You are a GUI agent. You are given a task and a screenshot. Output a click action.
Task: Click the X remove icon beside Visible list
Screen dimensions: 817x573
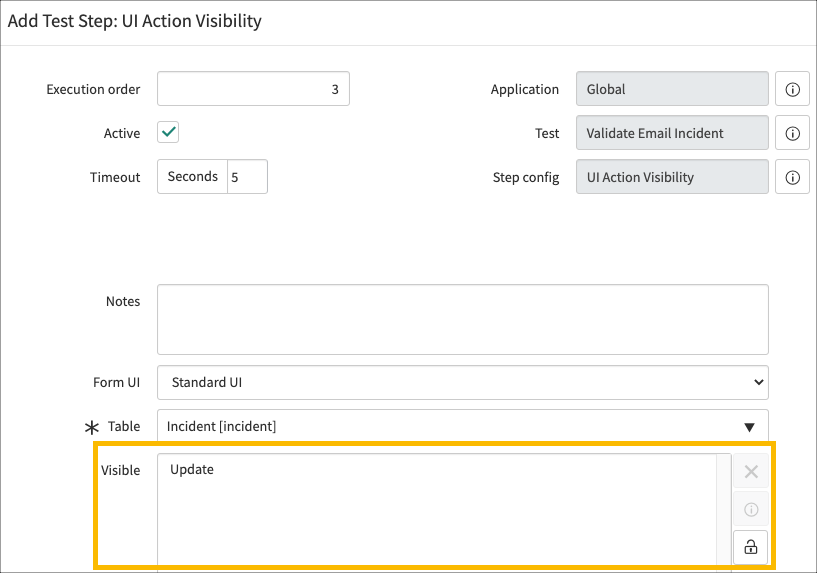(751, 472)
